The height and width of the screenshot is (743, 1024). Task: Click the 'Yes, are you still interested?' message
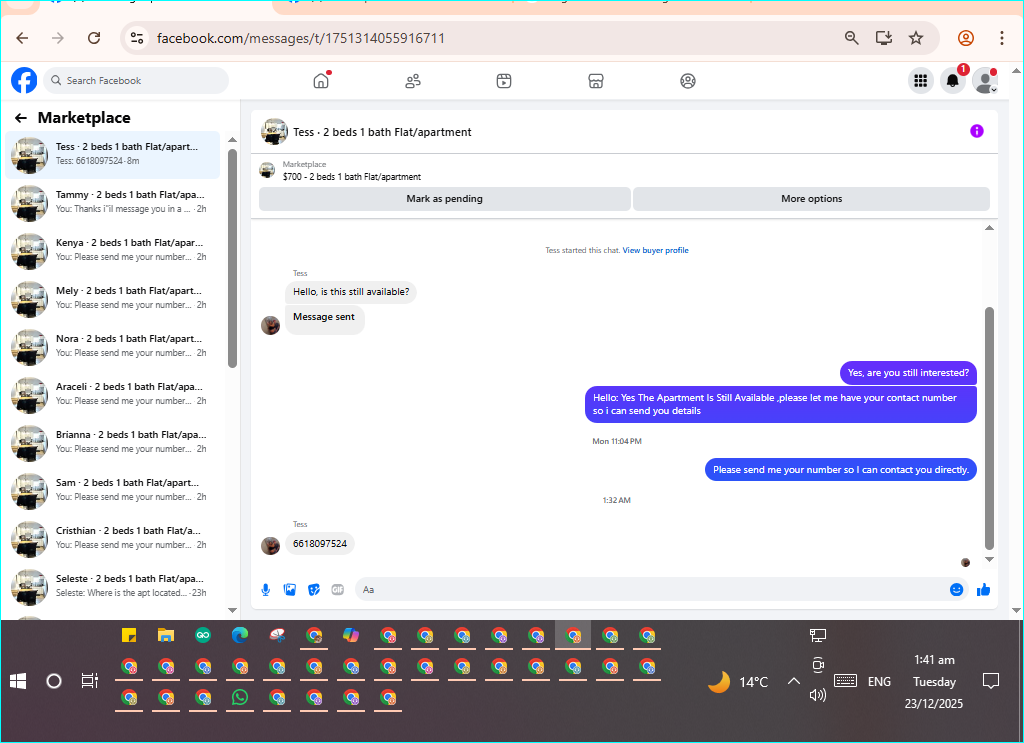pos(908,373)
